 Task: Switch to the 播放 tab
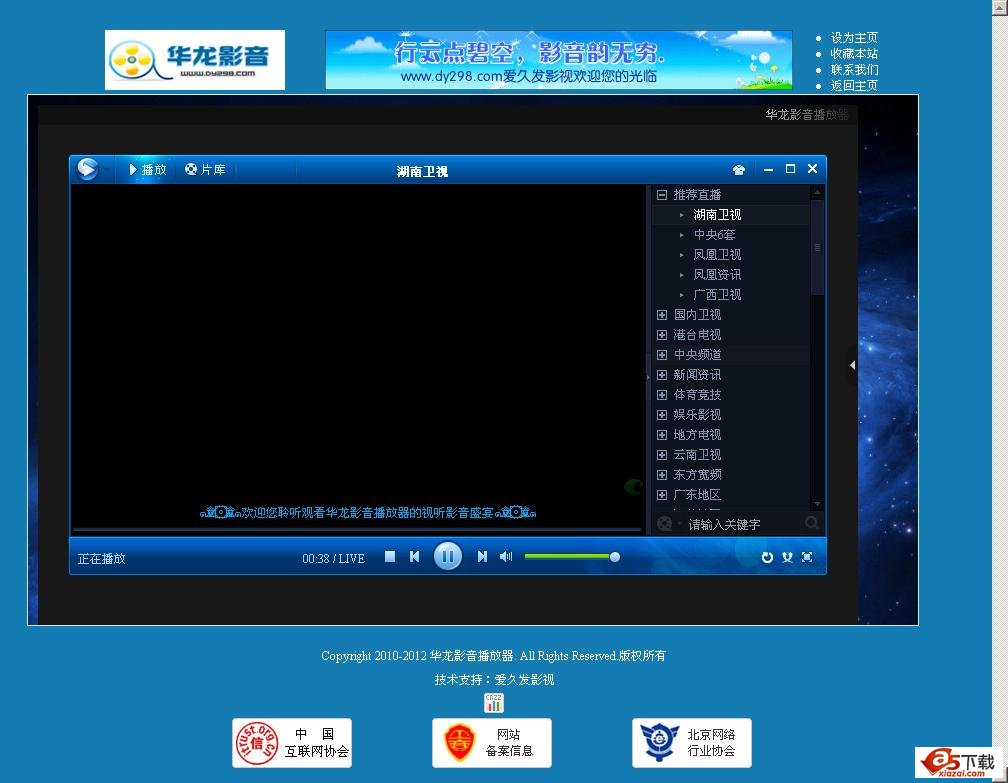click(148, 169)
